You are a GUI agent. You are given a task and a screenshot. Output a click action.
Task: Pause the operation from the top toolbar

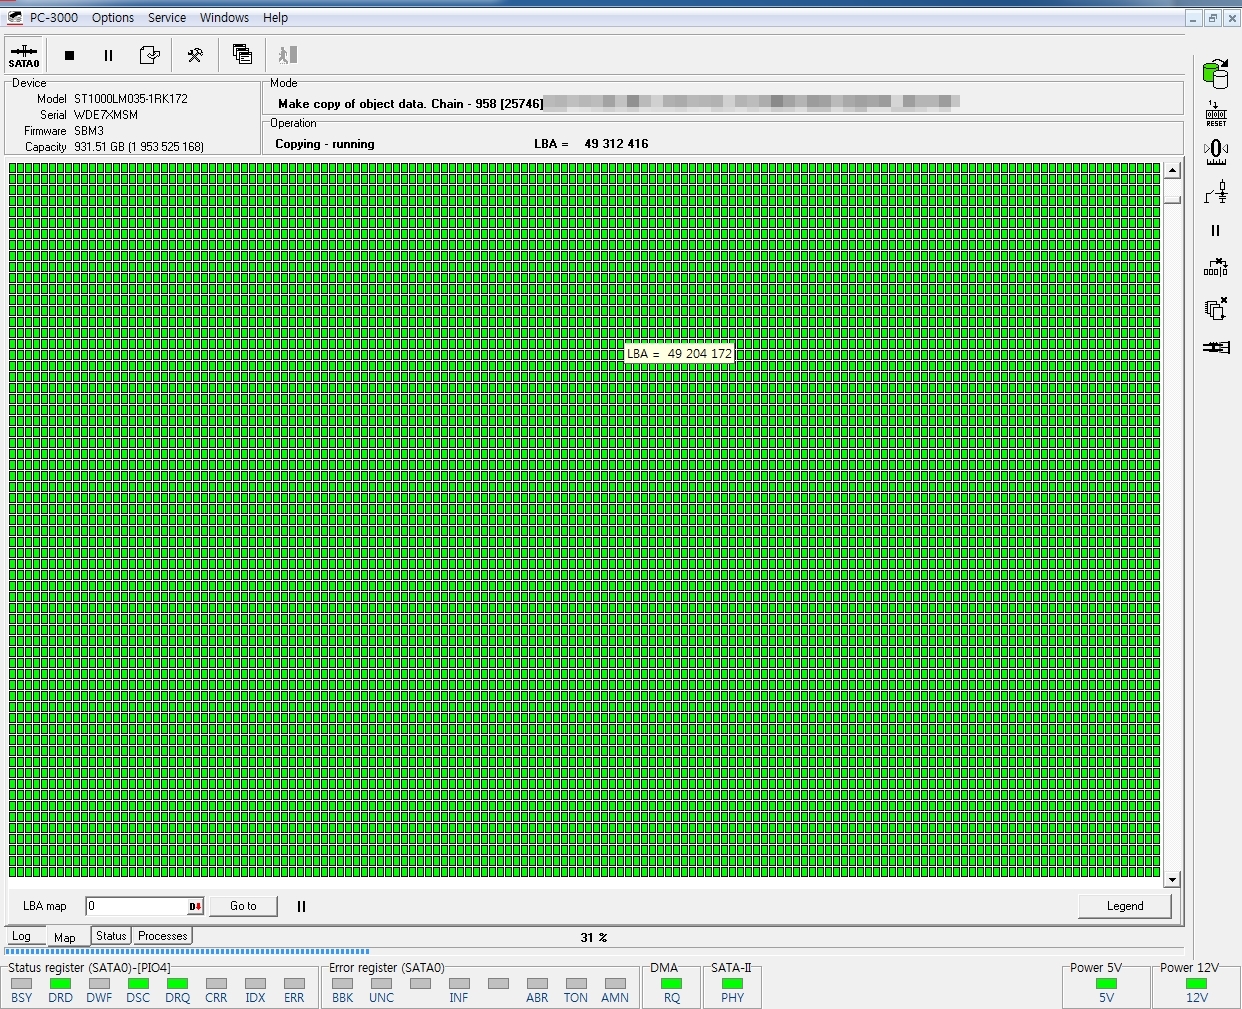pos(108,55)
